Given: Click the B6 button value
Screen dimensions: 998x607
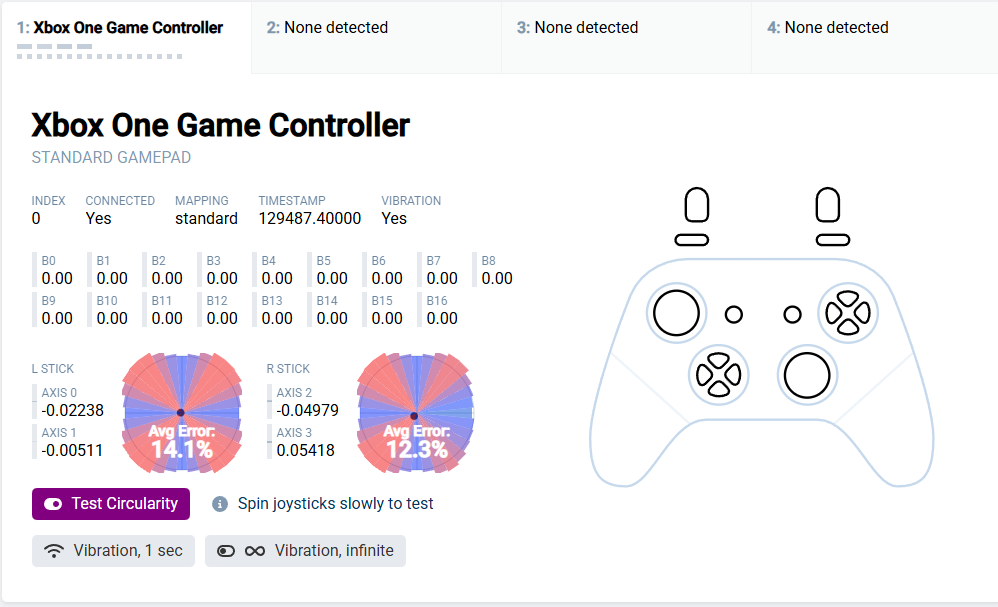Looking at the screenshot, I should (387, 279).
